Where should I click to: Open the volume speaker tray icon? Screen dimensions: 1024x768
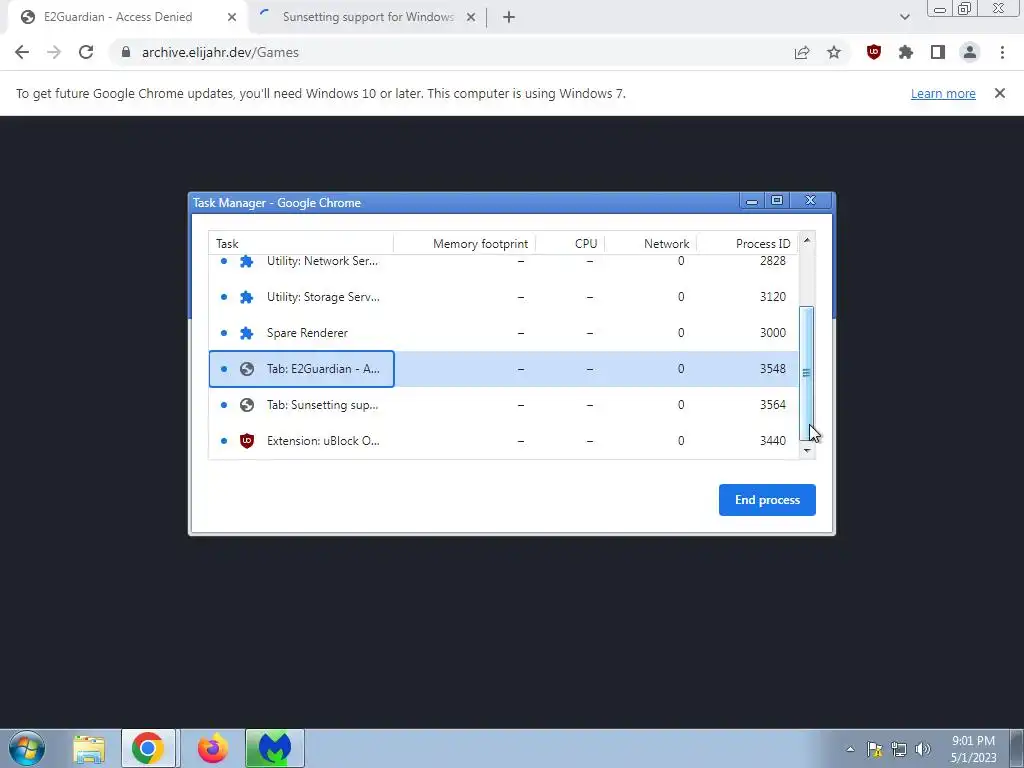[x=922, y=749]
